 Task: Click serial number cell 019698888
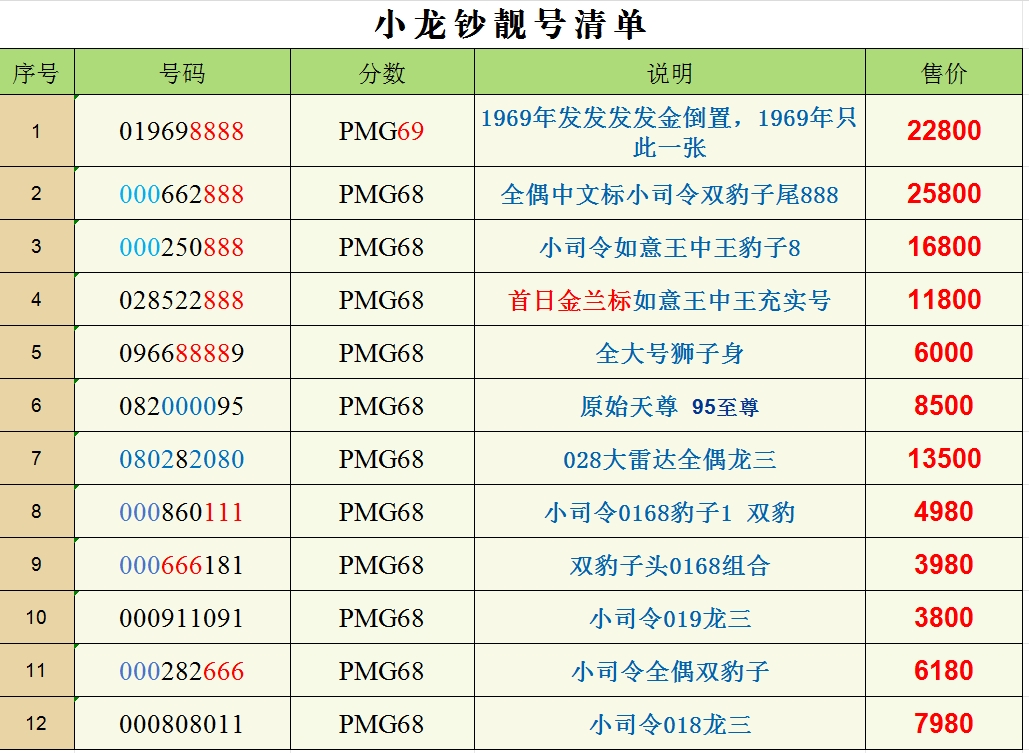tap(182, 131)
